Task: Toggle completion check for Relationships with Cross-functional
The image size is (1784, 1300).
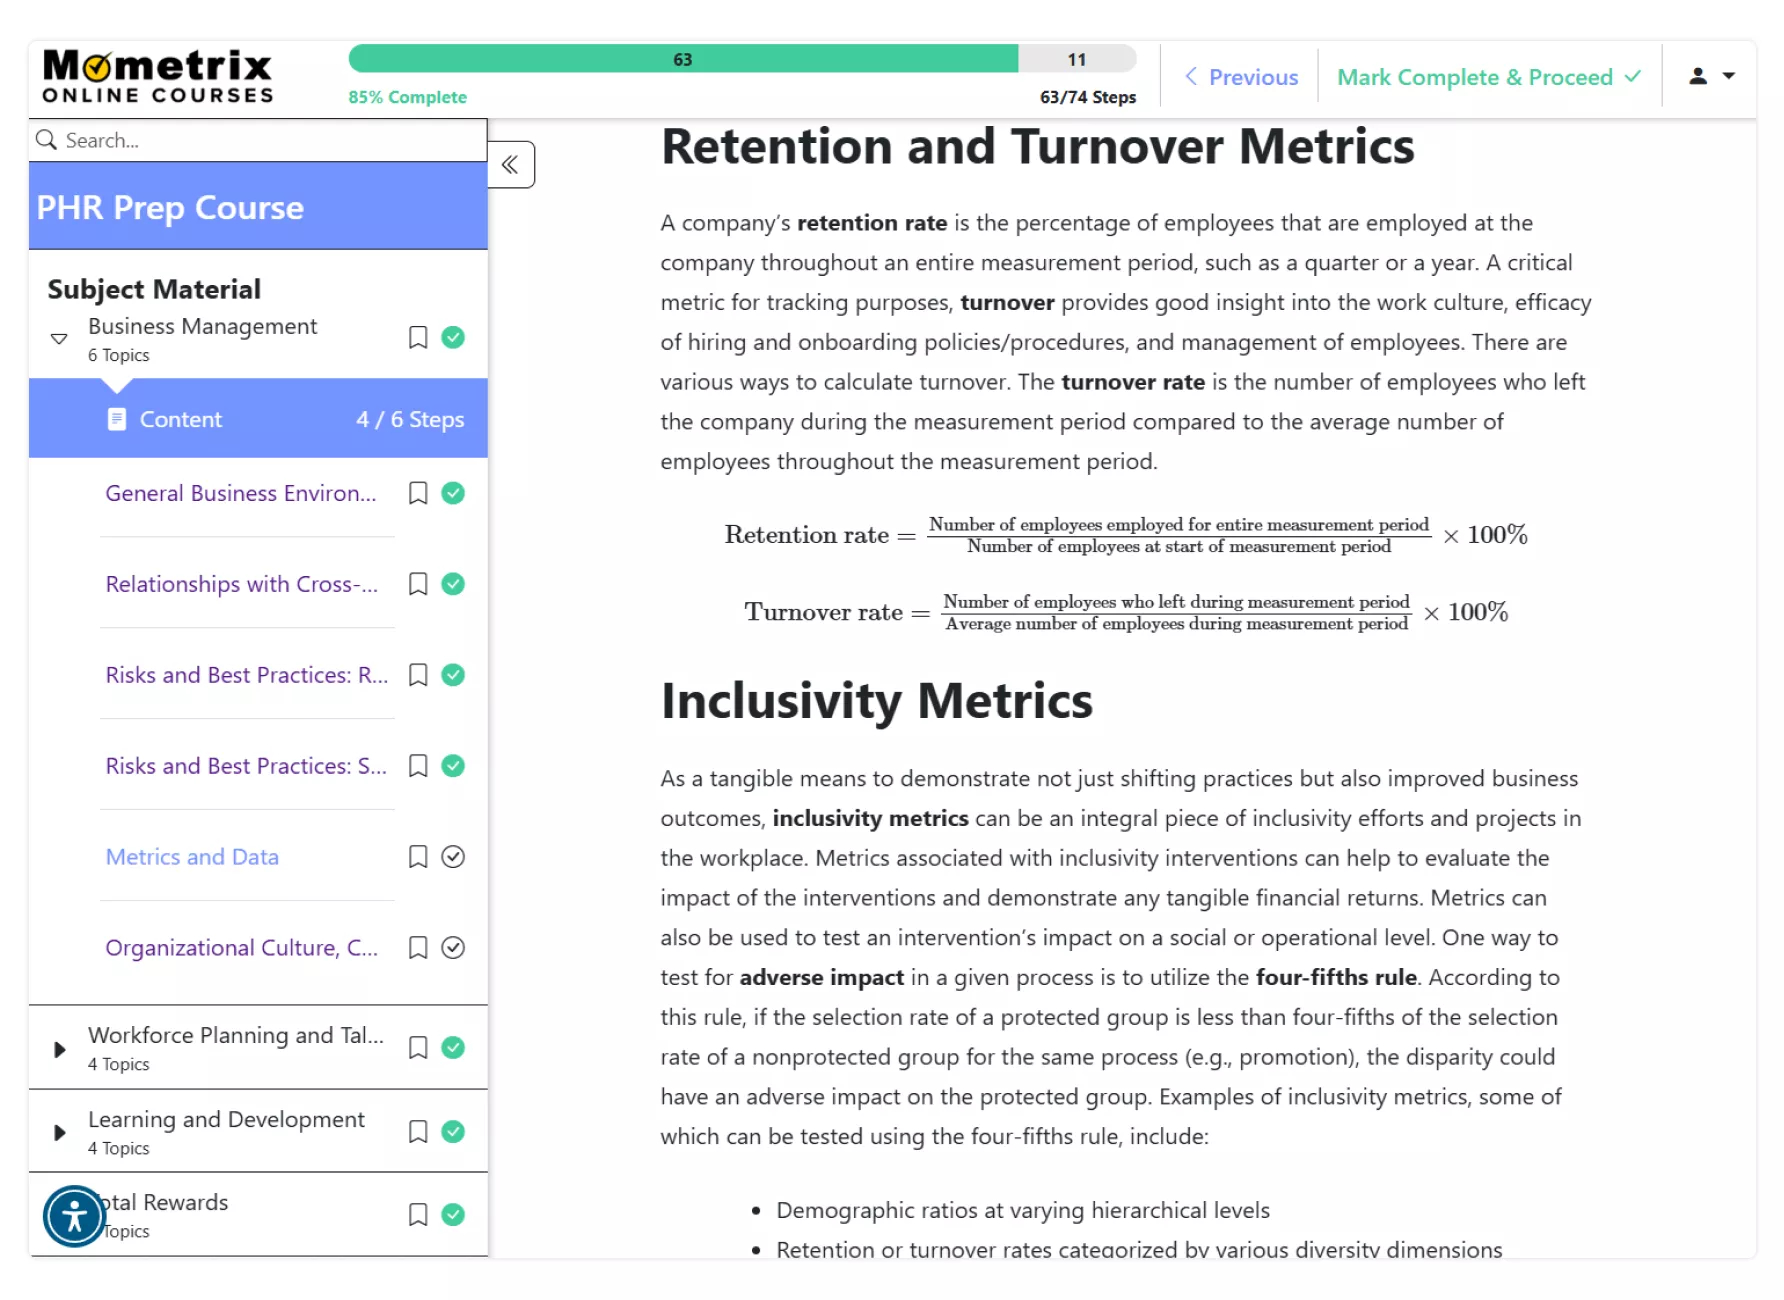Action: [453, 584]
